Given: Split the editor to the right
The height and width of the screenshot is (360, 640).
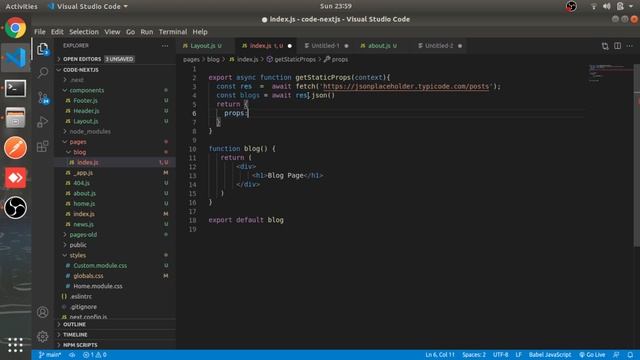Looking at the screenshot, I should coord(618,46).
